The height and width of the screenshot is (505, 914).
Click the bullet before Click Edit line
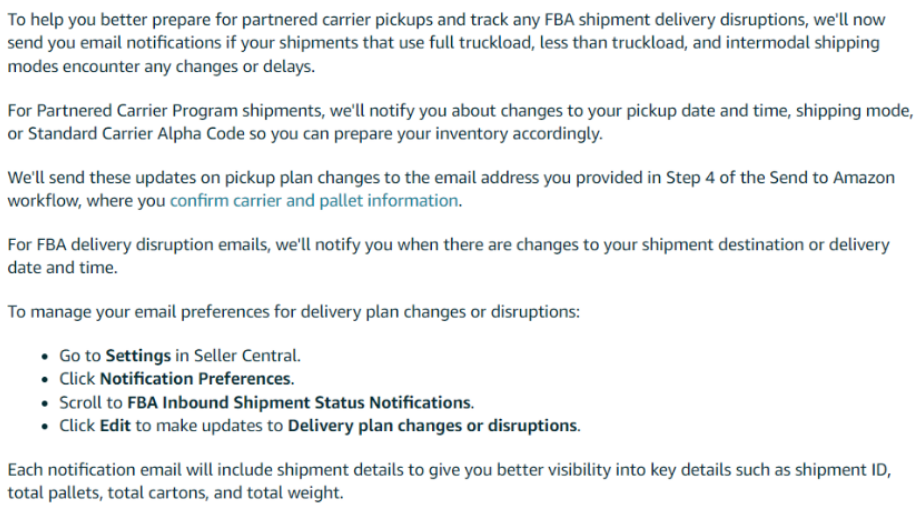(45, 427)
